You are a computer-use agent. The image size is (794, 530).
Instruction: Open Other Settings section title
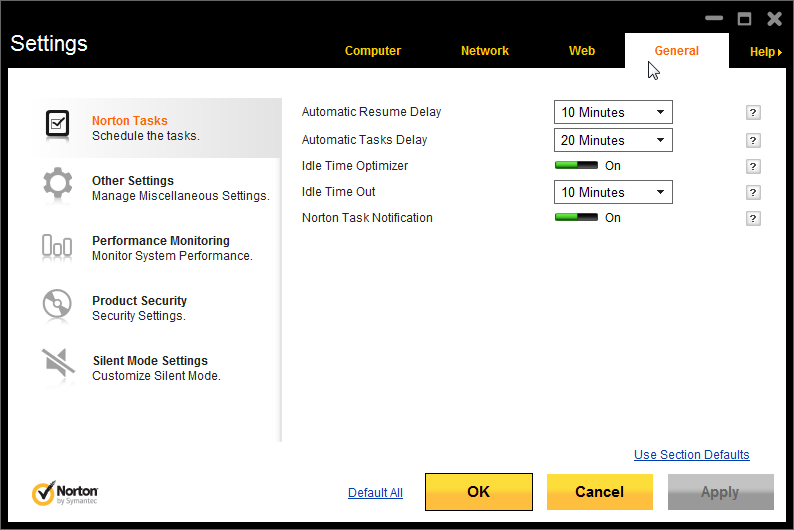point(133,181)
